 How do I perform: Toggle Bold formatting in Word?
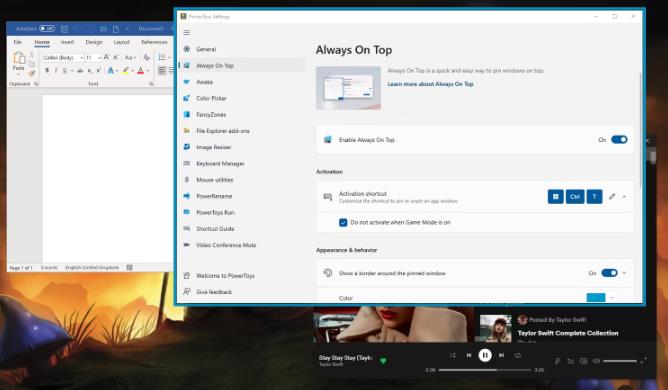tap(47, 71)
